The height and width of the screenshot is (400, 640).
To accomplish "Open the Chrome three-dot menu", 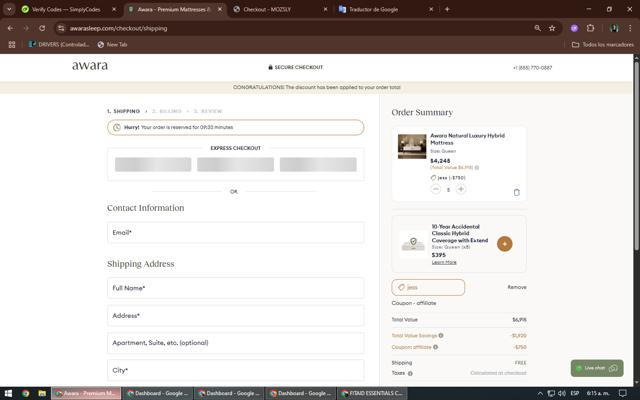I will (630, 28).
